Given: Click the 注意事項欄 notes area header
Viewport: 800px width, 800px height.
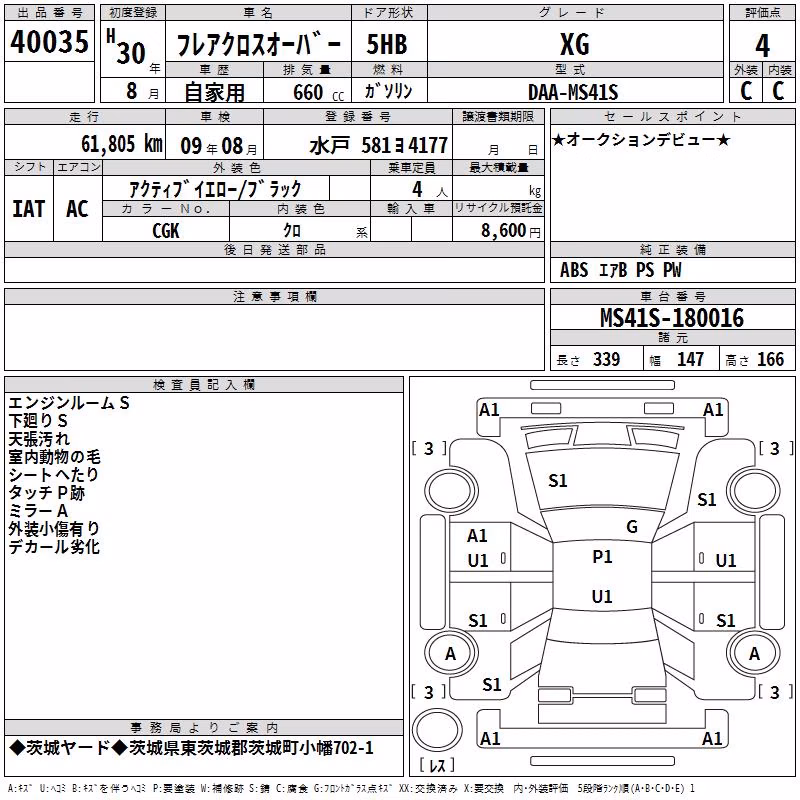Looking at the screenshot, I should pyautogui.click(x=274, y=296).
